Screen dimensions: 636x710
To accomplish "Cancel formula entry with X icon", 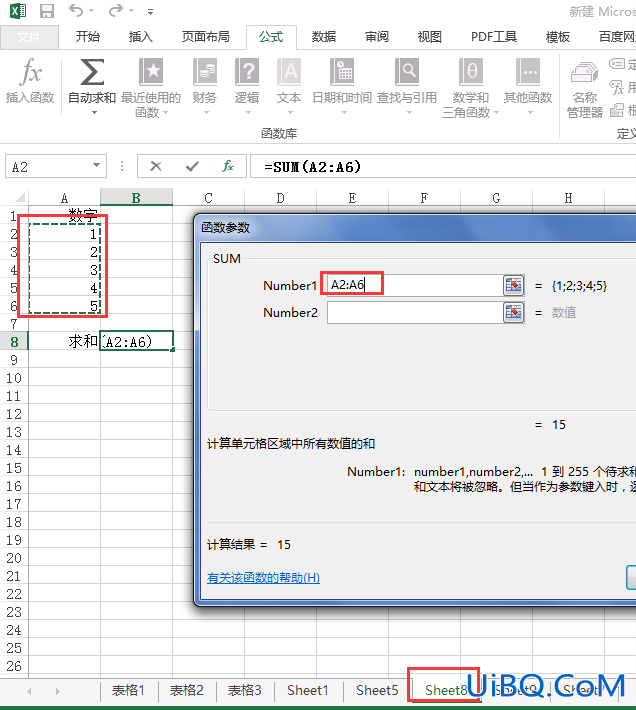I will (156, 166).
